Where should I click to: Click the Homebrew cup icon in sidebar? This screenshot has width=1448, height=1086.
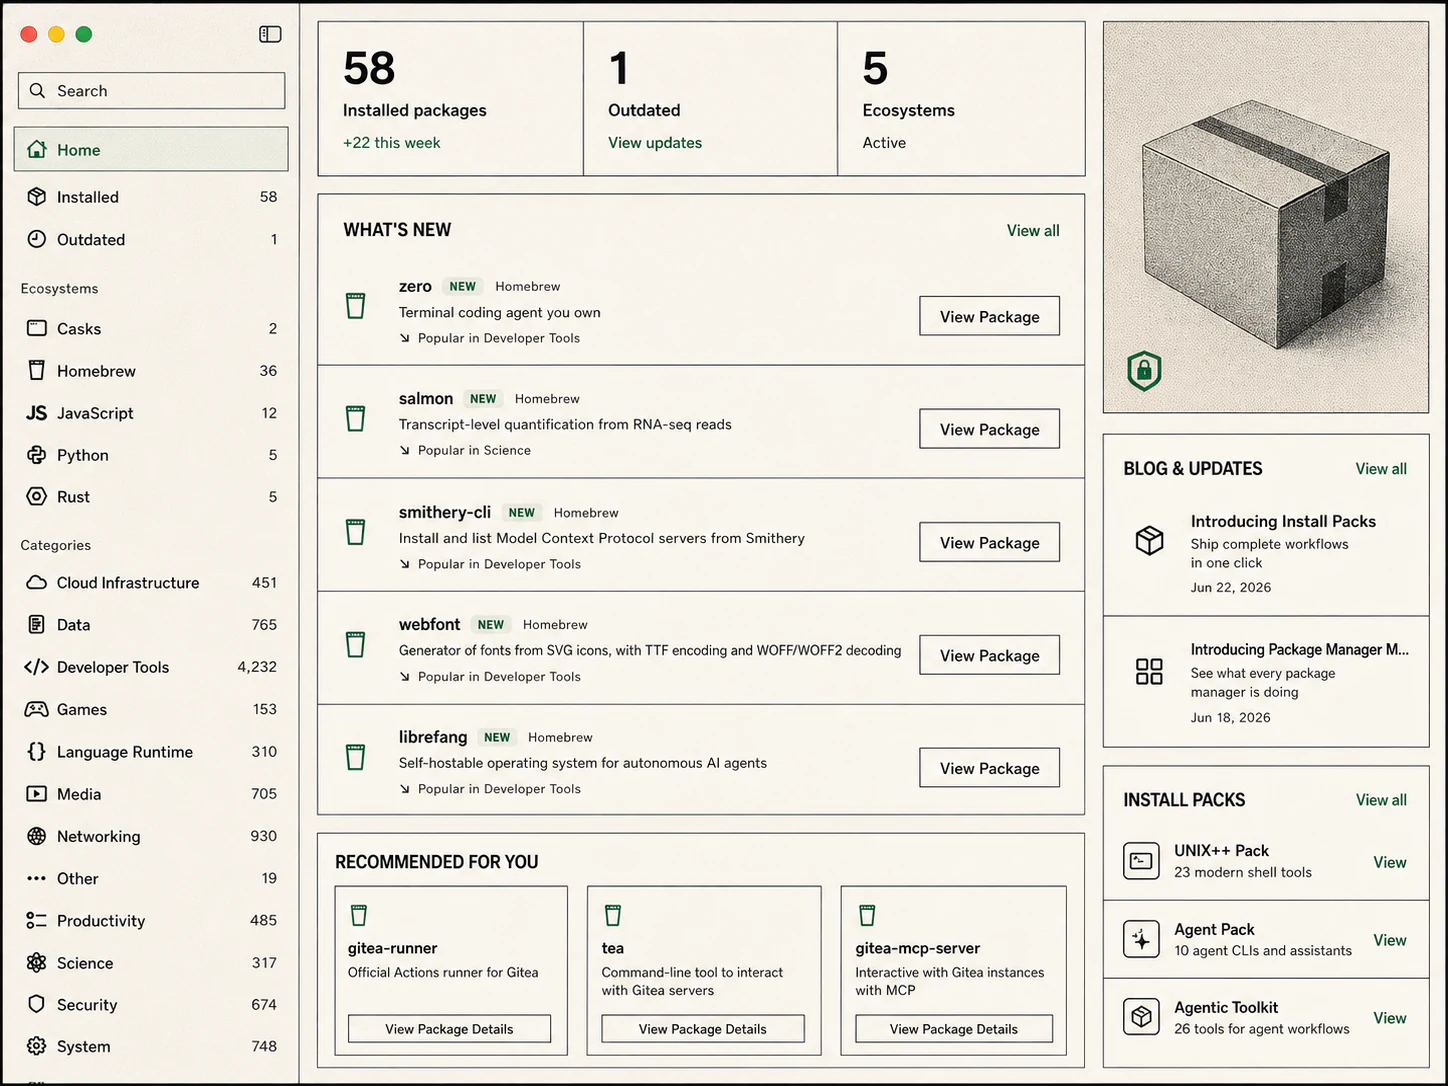(37, 370)
